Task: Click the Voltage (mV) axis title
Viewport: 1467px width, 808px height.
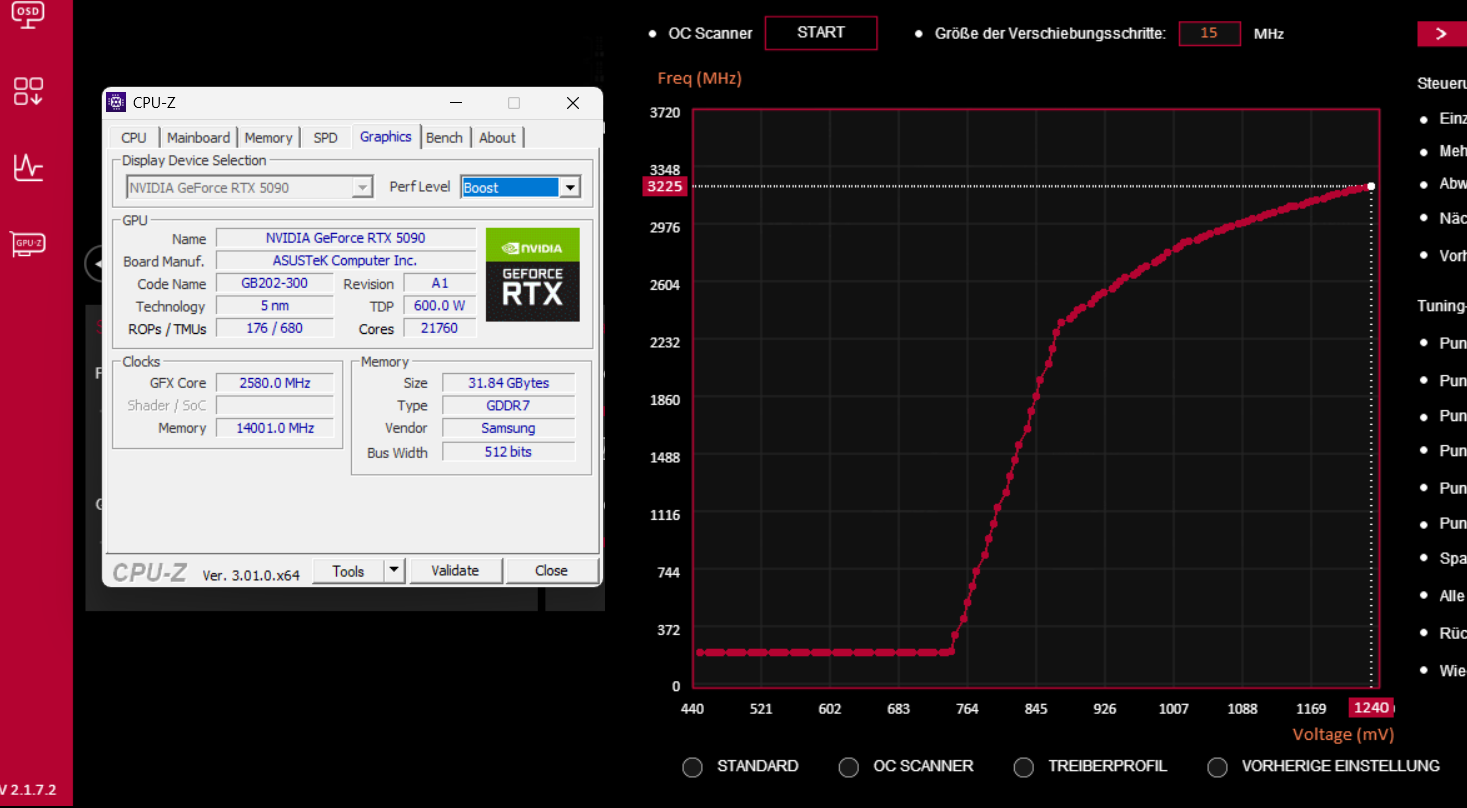Action: 1343,735
